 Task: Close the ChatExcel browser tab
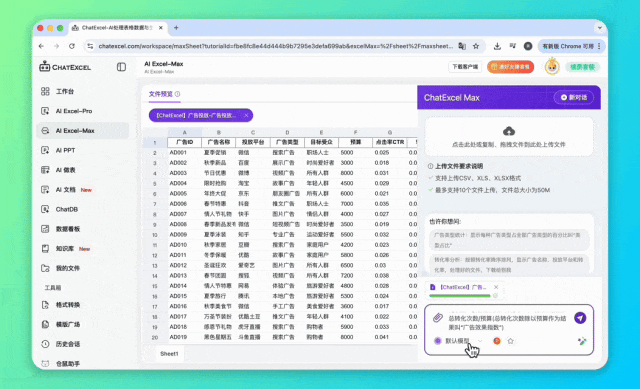161,28
